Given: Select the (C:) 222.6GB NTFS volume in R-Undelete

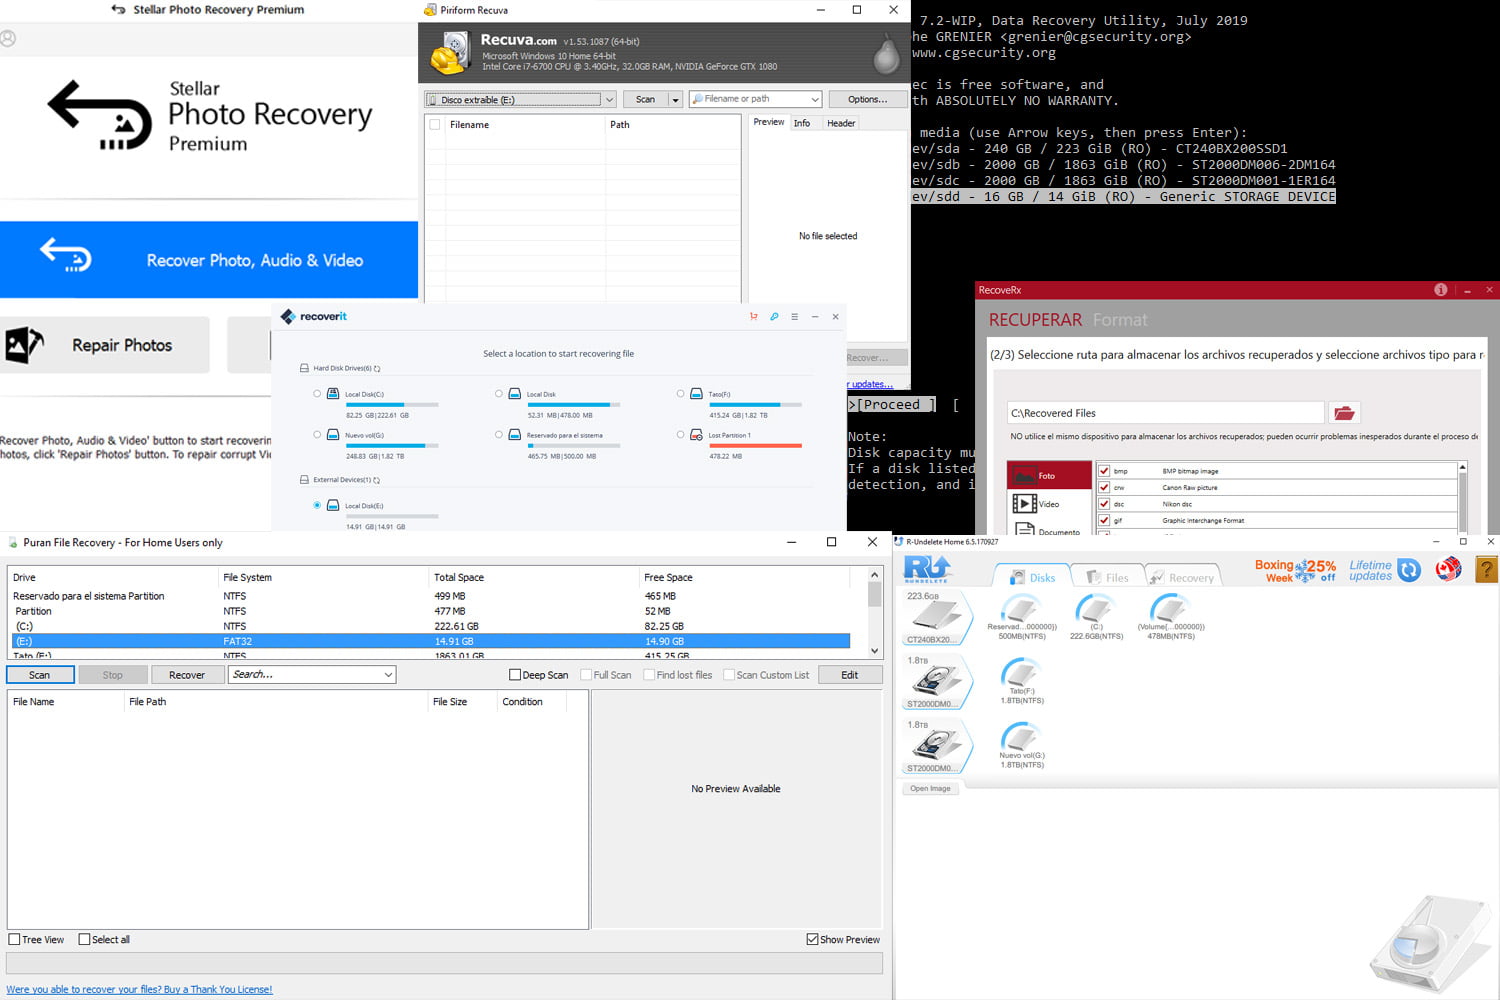Looking at the screenshot, I should [1096, 616].
